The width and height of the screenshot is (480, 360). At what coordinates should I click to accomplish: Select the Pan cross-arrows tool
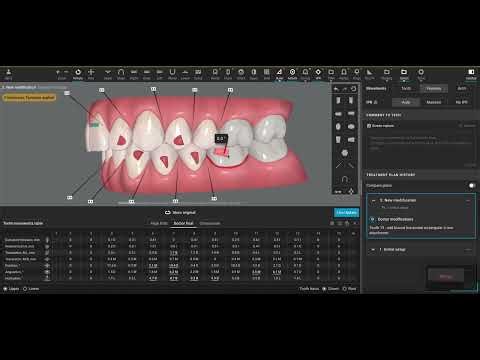[91, 74]
